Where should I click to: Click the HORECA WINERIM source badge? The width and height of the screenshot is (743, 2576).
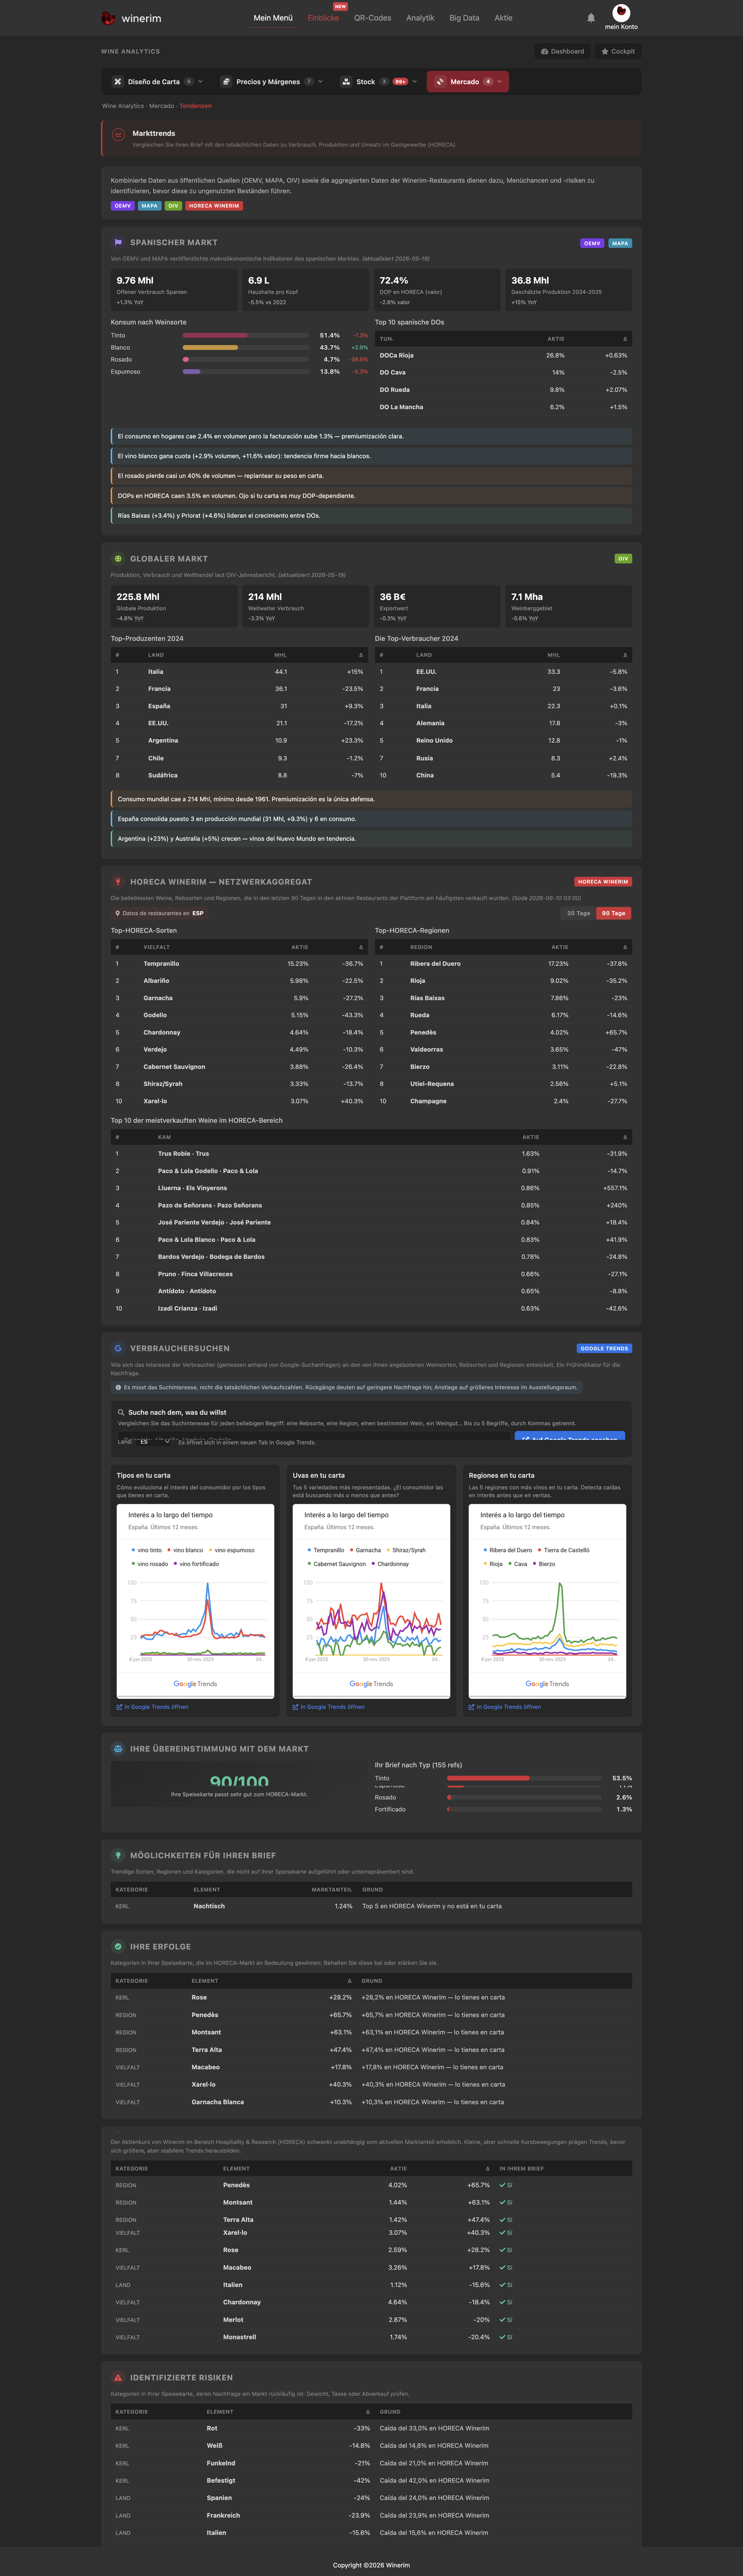point(214,206)
